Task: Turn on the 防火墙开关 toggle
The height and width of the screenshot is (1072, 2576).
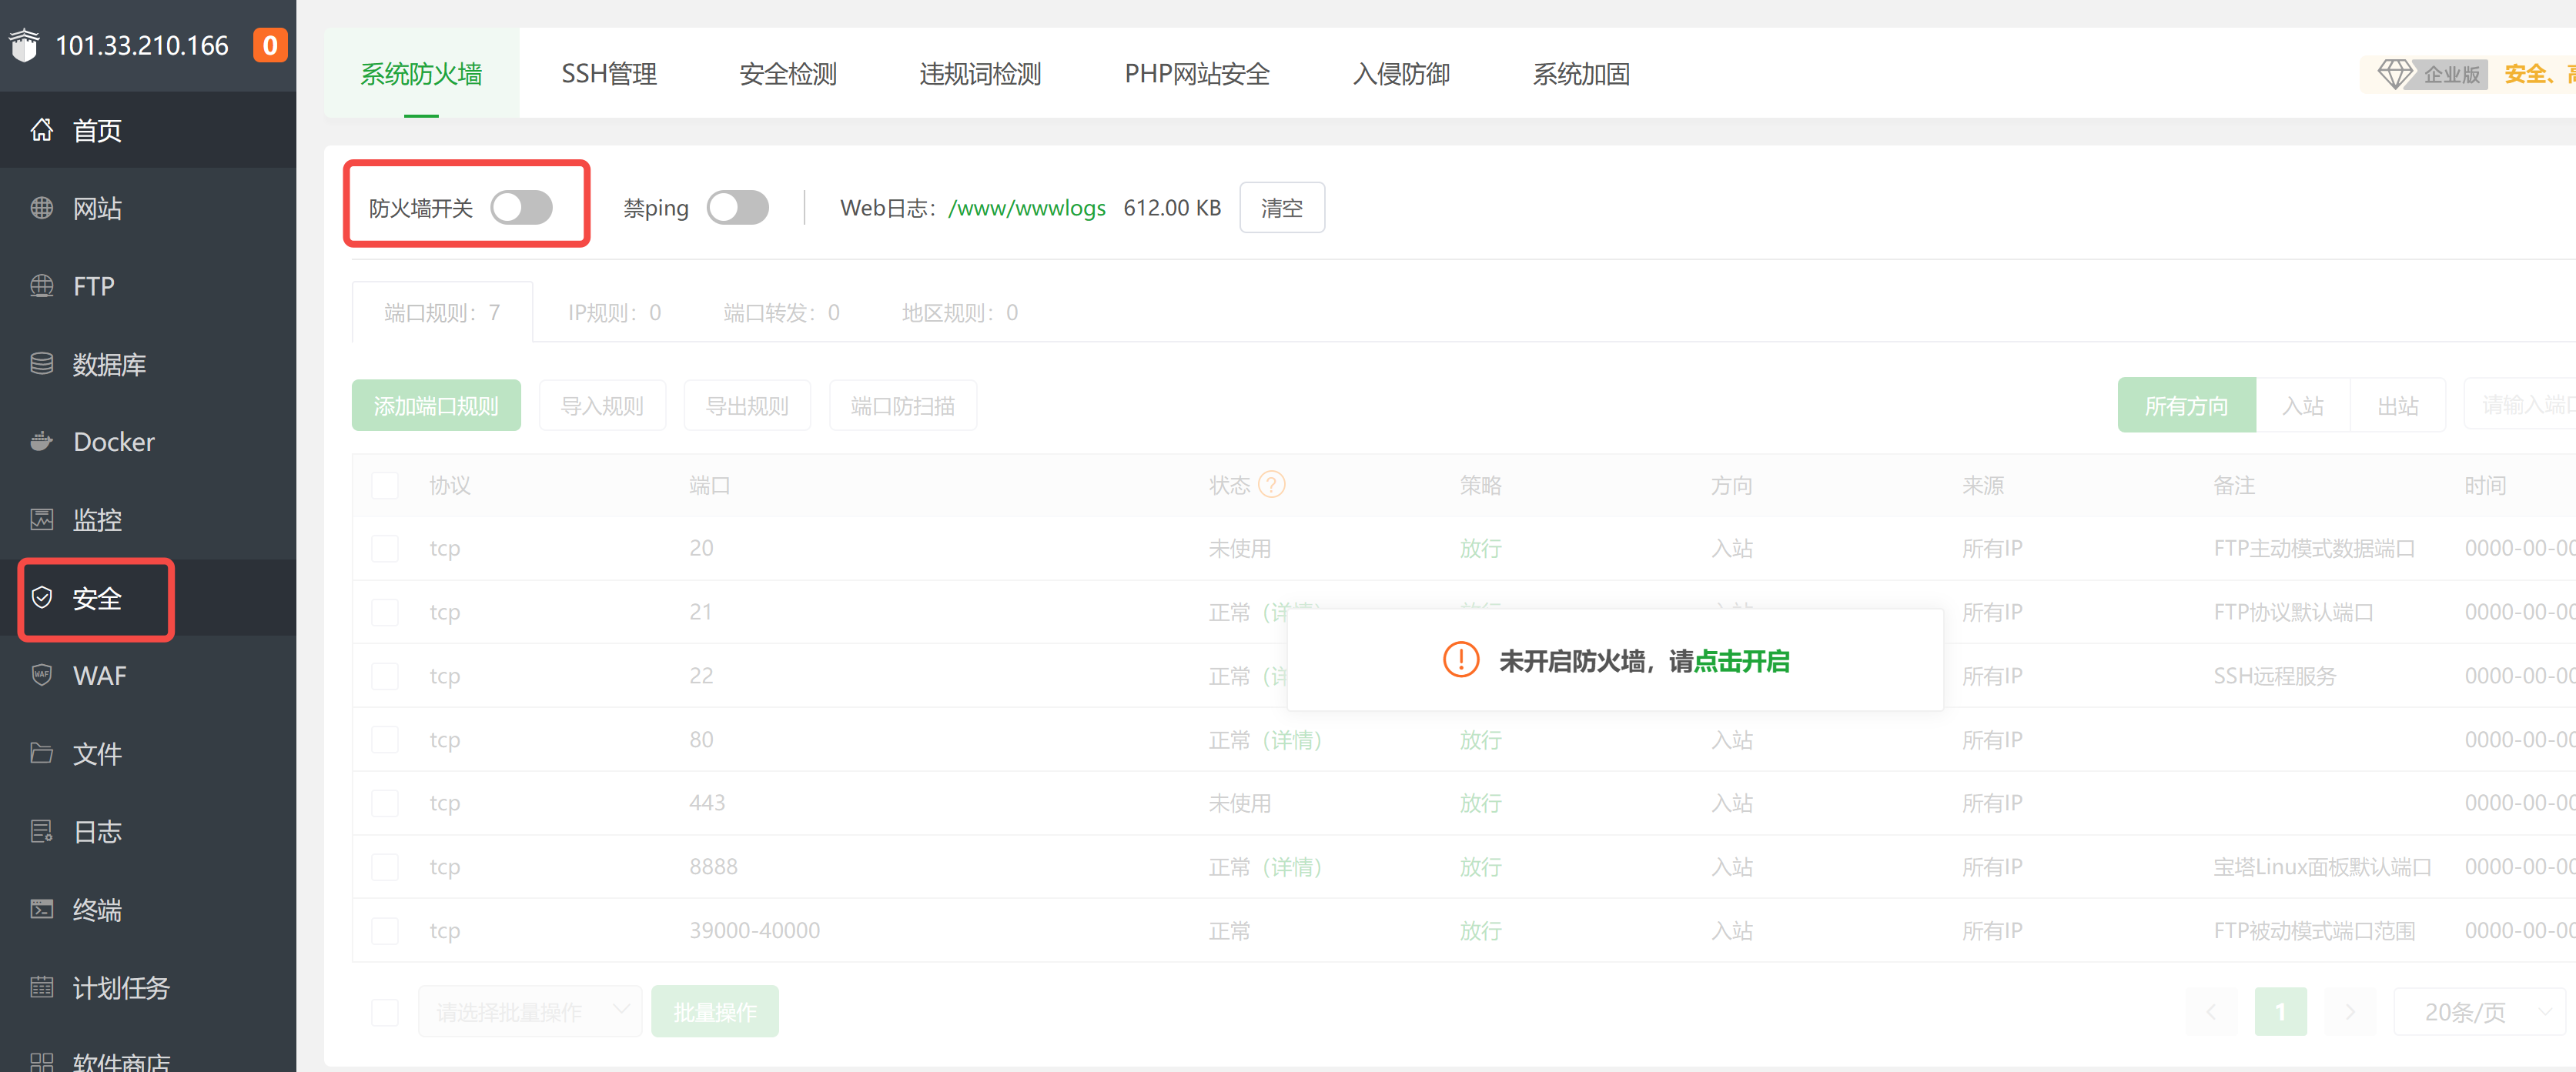Action: [x=521, y=208]
